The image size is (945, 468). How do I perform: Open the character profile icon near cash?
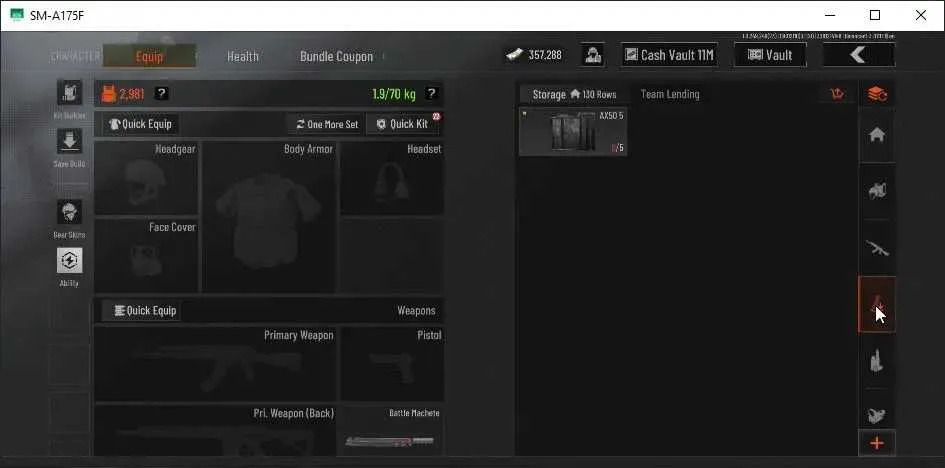point(593,55)
